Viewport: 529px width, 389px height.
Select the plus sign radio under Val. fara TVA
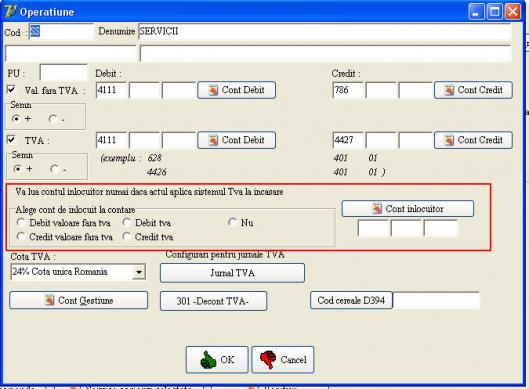coord(16,119)
